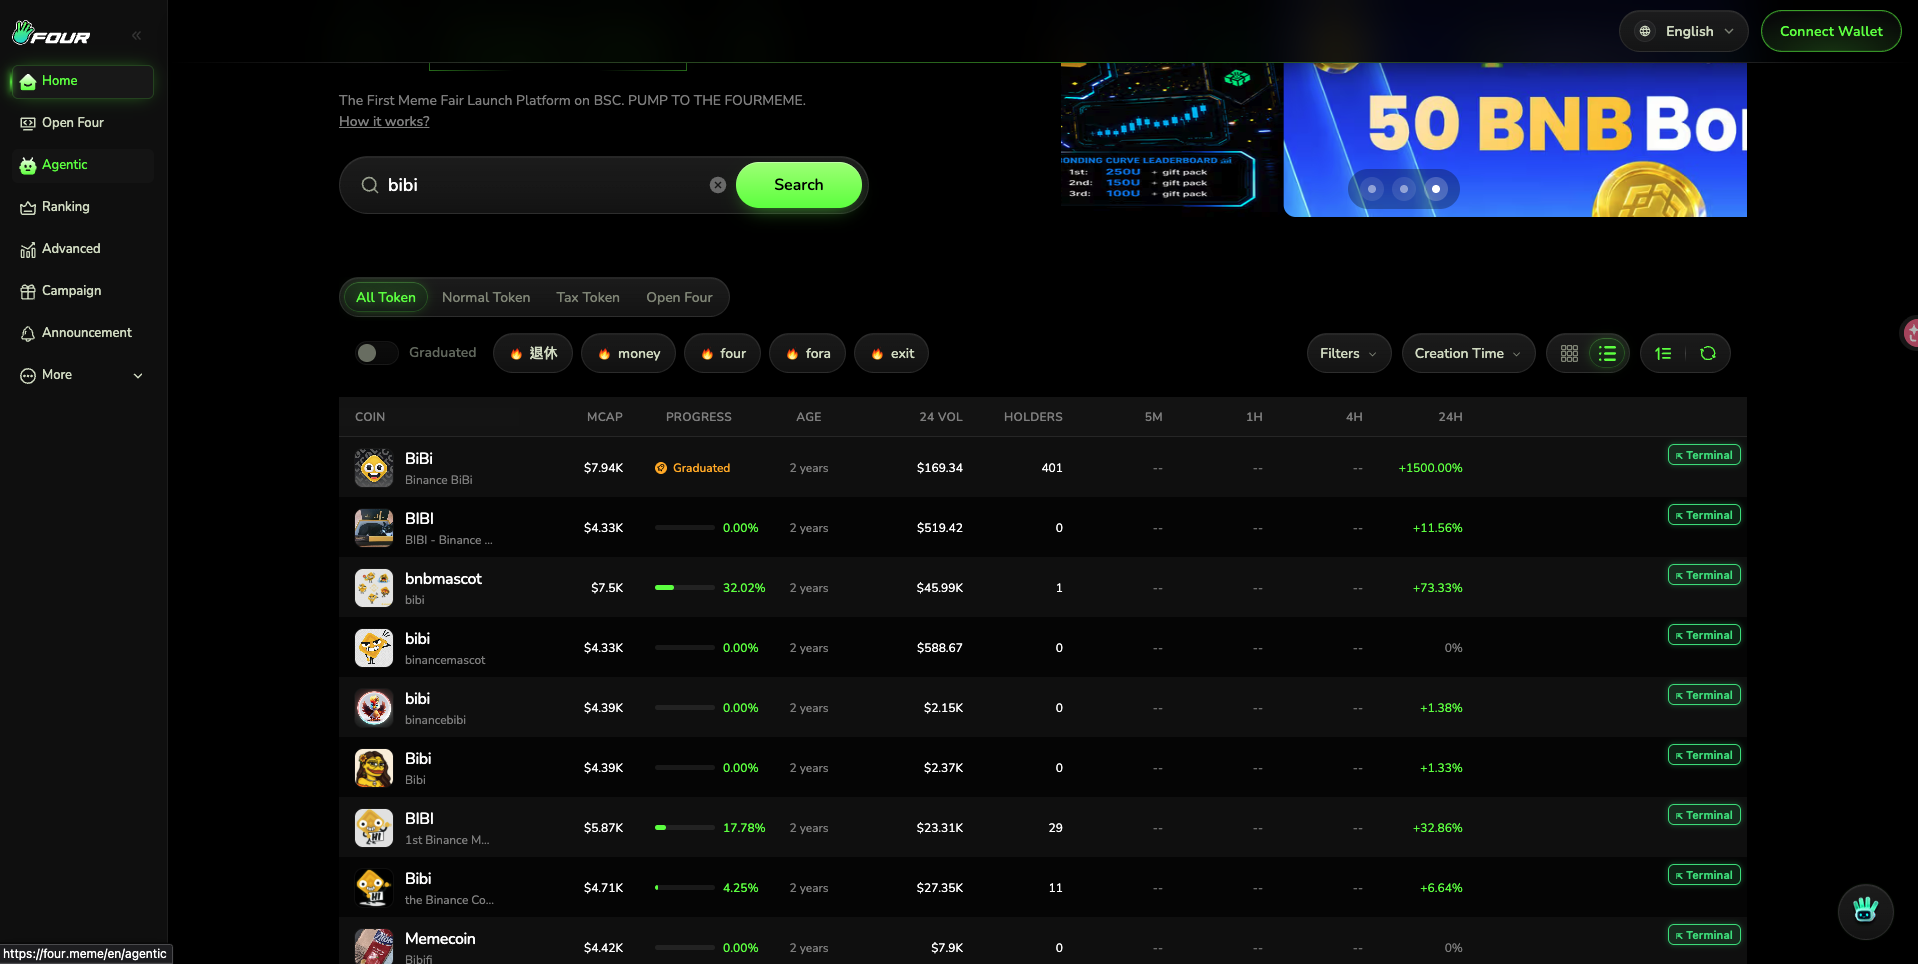This screenshot has width=1918, height=964.
Task: Click the BIBI - Binance token avatar
Action: [x=374, y=528]
